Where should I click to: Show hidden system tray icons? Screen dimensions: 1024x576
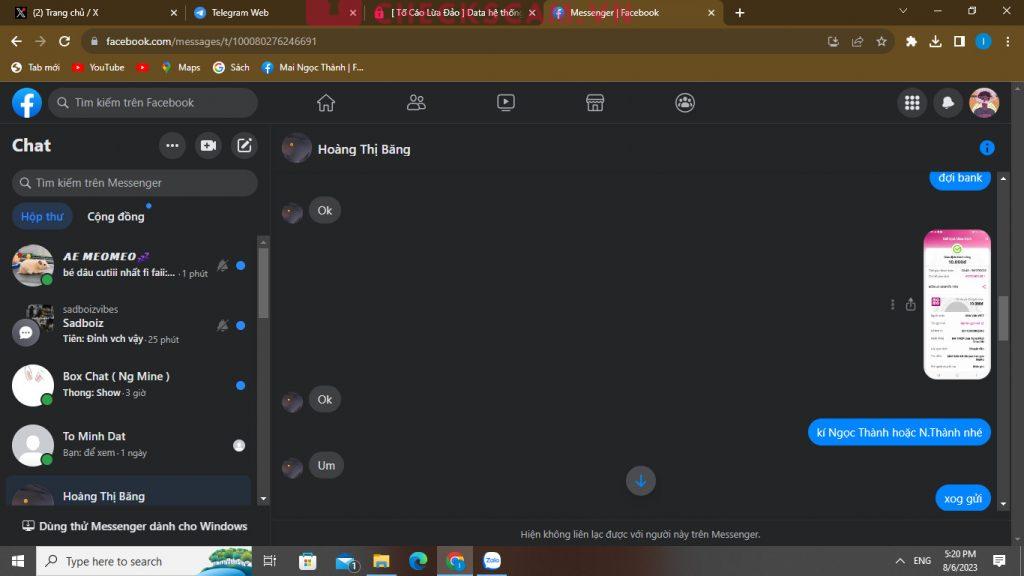[900, 561]
